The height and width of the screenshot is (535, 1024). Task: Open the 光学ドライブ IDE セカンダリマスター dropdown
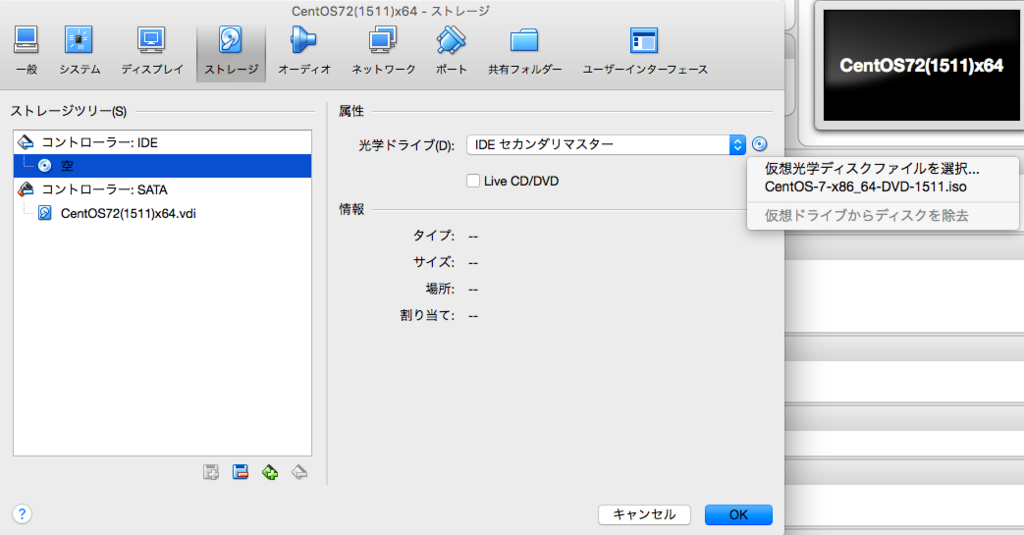tap(606, 144)
